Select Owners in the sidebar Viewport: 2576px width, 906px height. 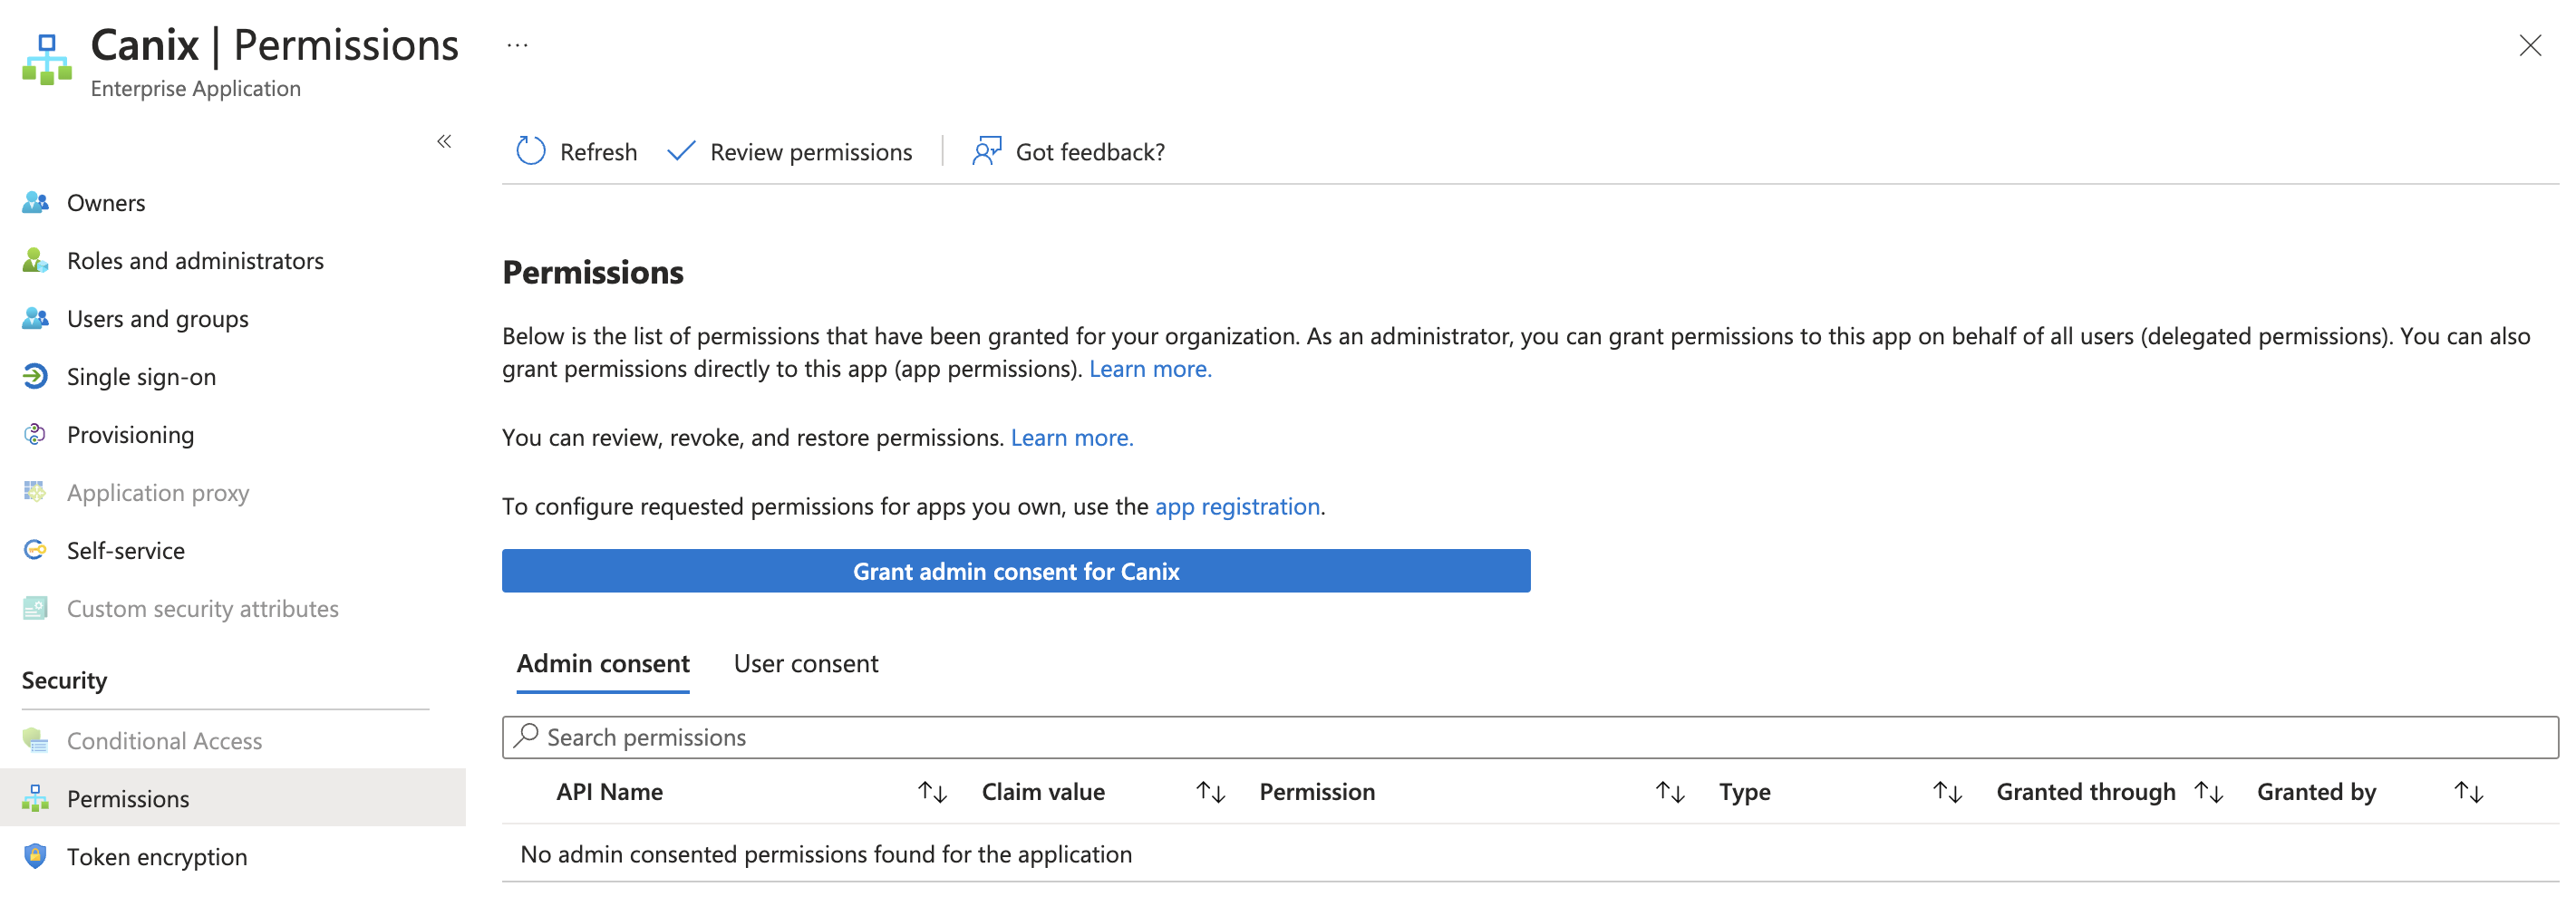point(105,202)
